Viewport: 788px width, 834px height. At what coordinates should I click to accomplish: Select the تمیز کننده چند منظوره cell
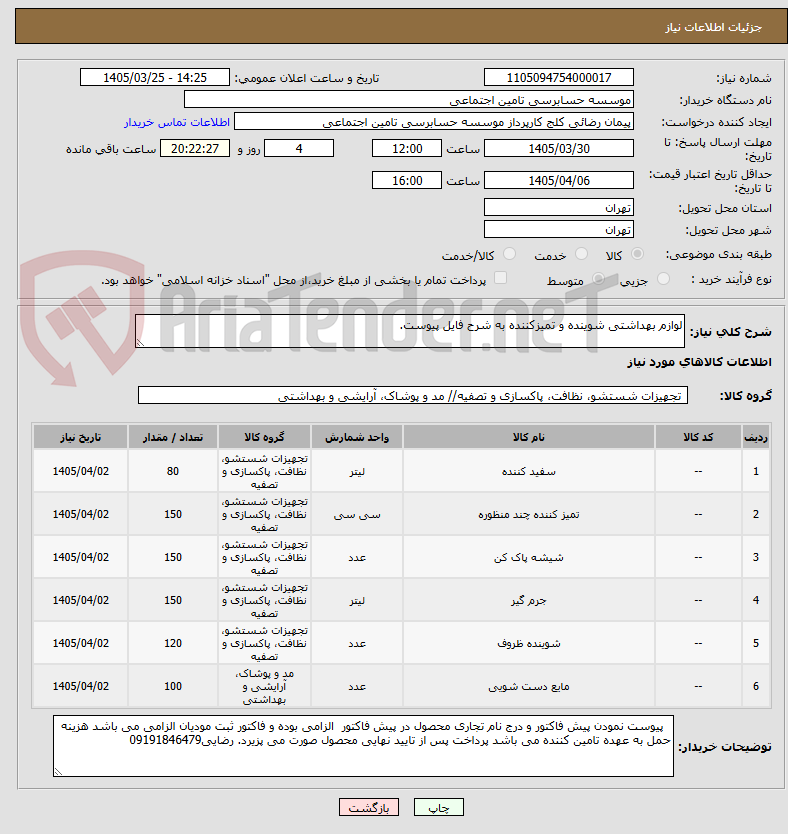point(529,514)
